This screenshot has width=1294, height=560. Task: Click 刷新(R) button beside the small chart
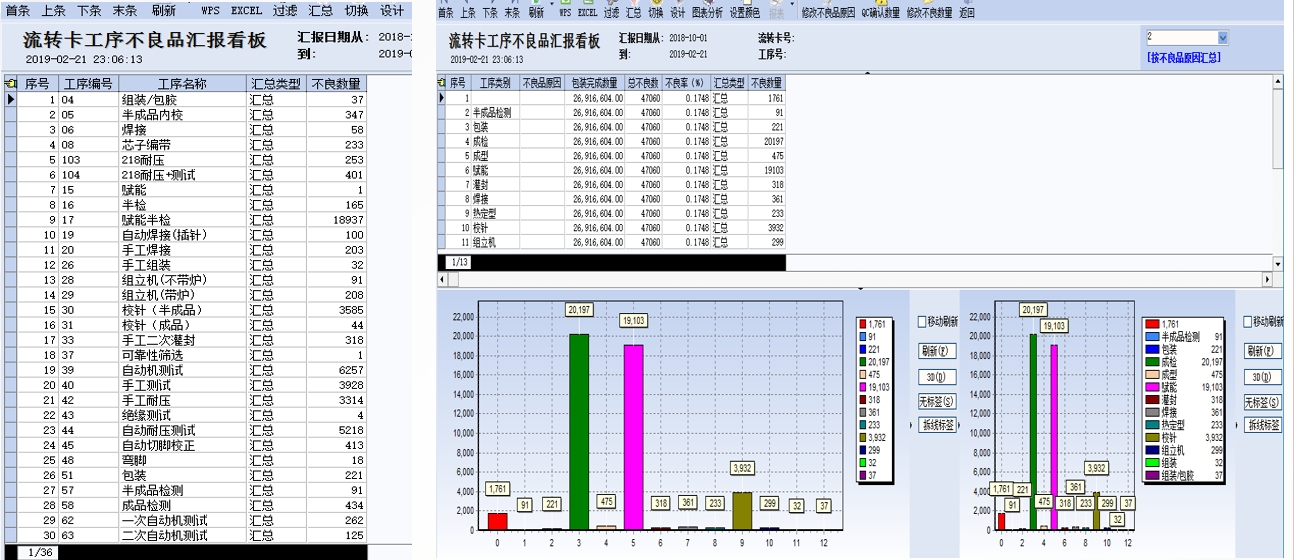pos(1263,352)
